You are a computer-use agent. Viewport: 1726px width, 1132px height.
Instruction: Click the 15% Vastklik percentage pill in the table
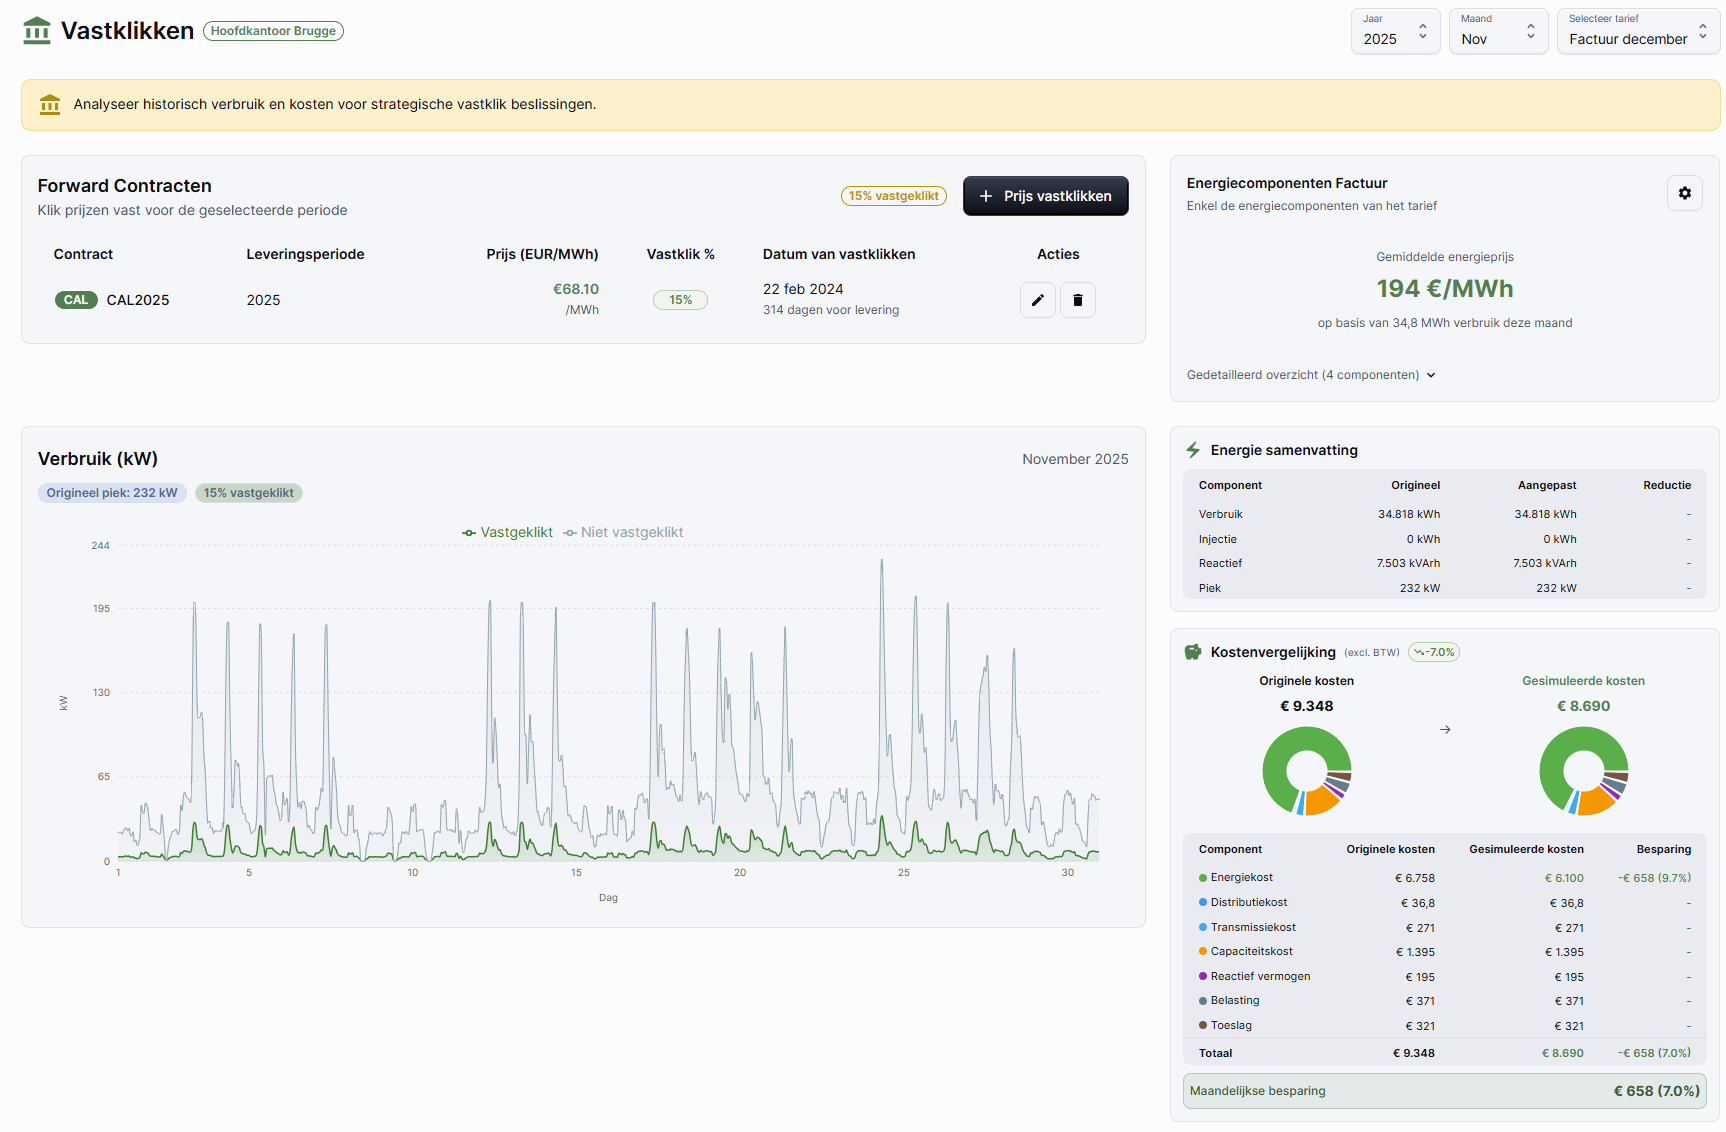pyautogui.click(x=681, y=300)
